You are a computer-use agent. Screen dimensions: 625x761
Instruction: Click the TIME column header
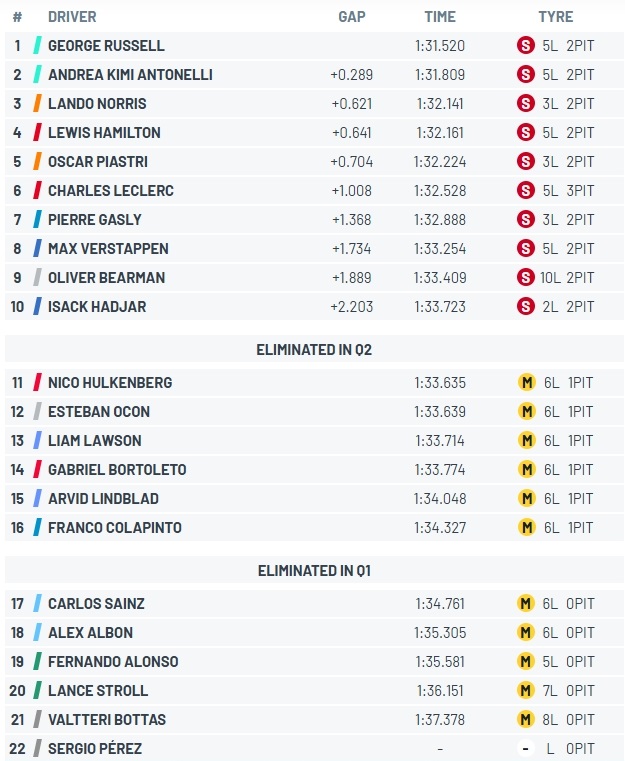[440, 17]
